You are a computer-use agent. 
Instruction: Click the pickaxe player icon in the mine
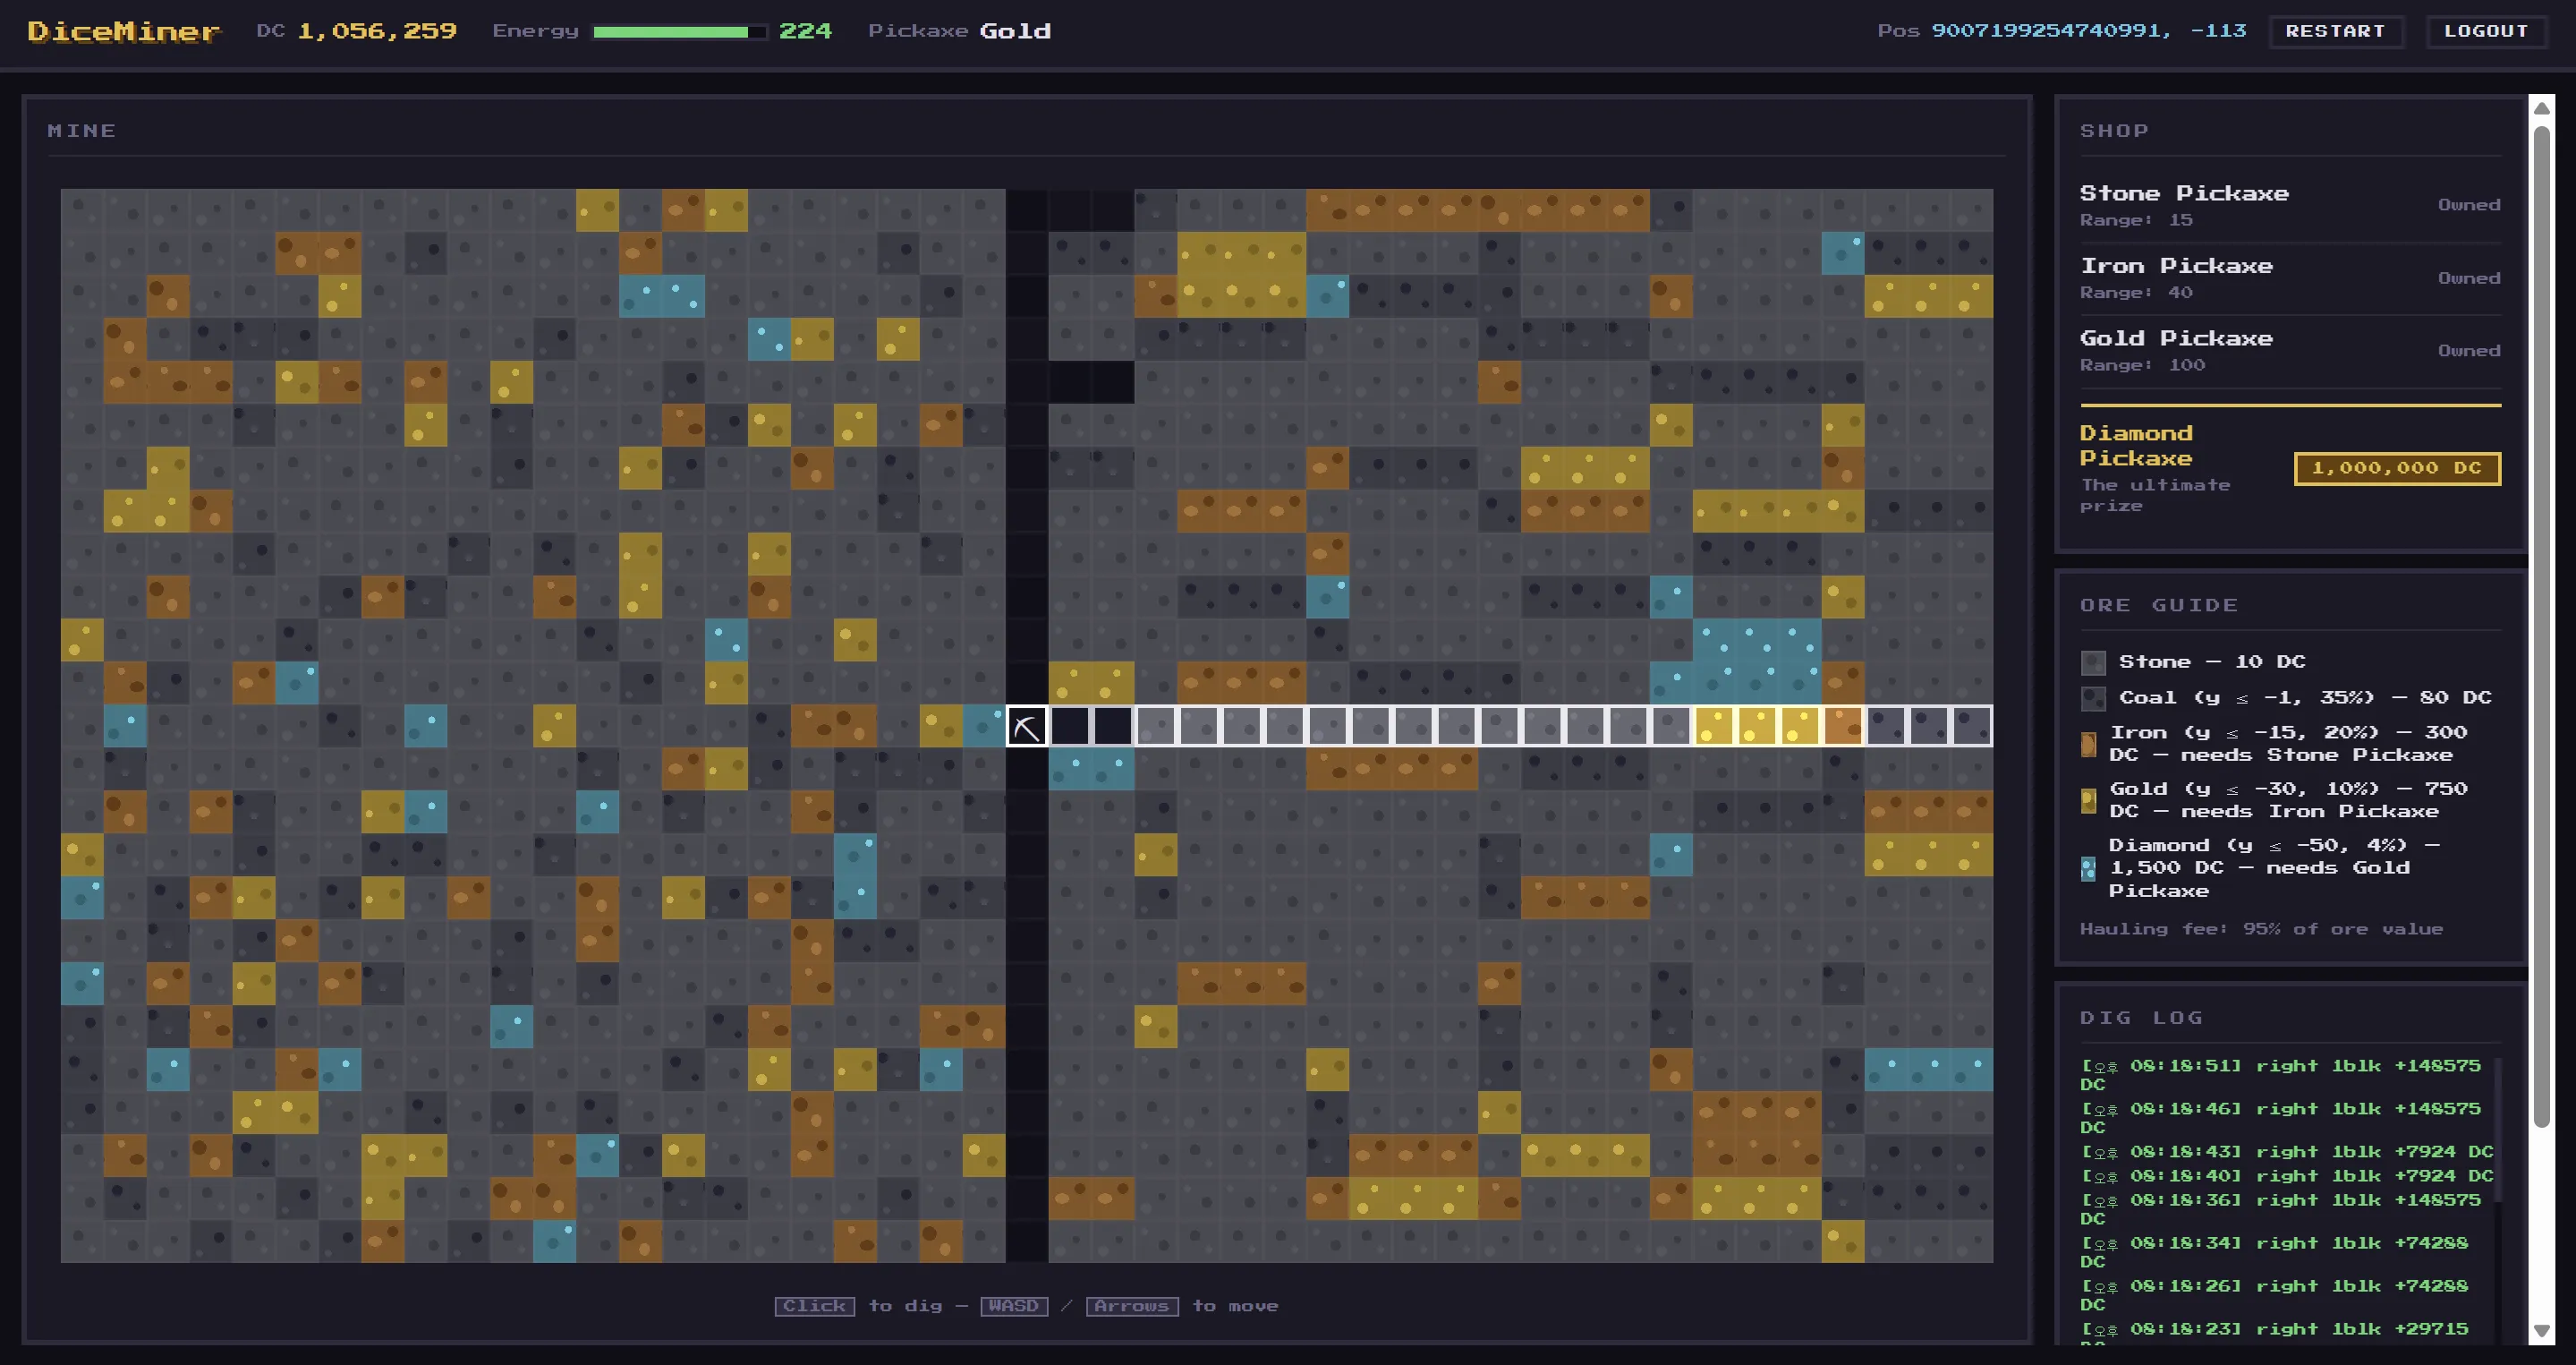pos(1027,726)
